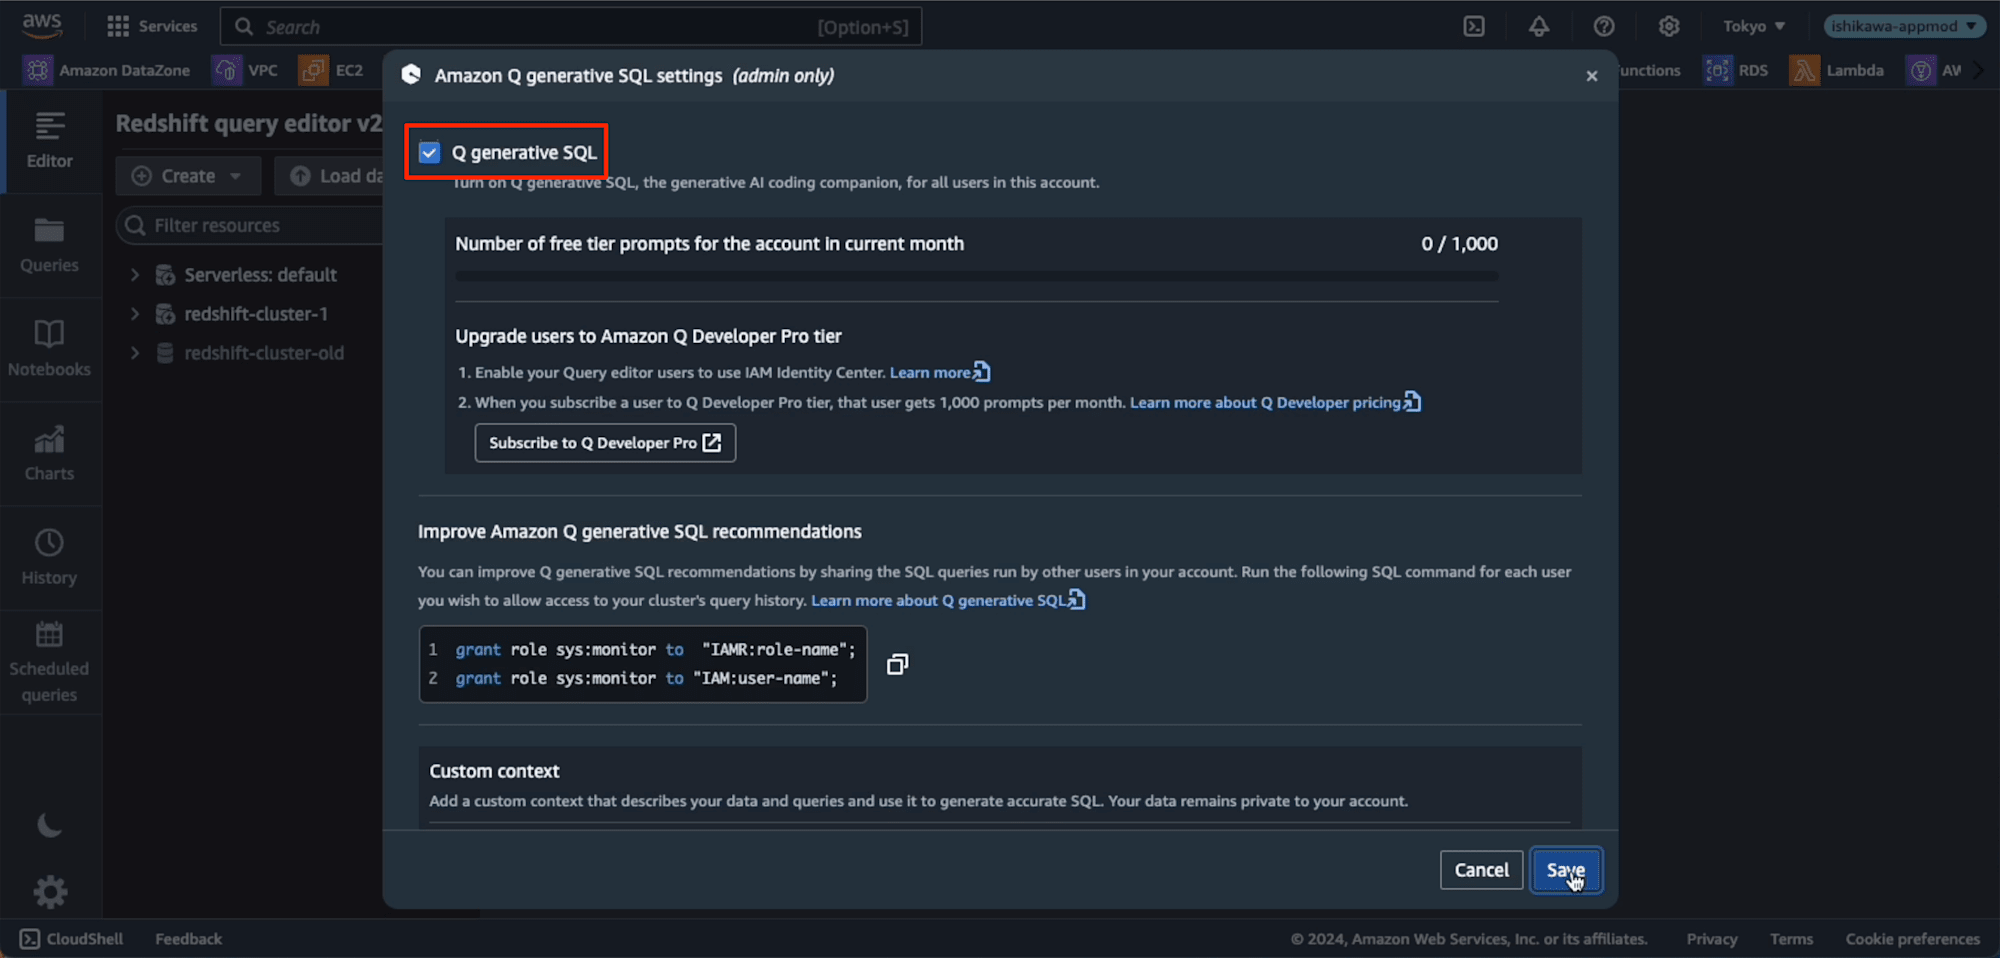Click the Save button
The height and width of the screenshot is (958, 2000).
pyautogui.click(x=1565, y=870)
